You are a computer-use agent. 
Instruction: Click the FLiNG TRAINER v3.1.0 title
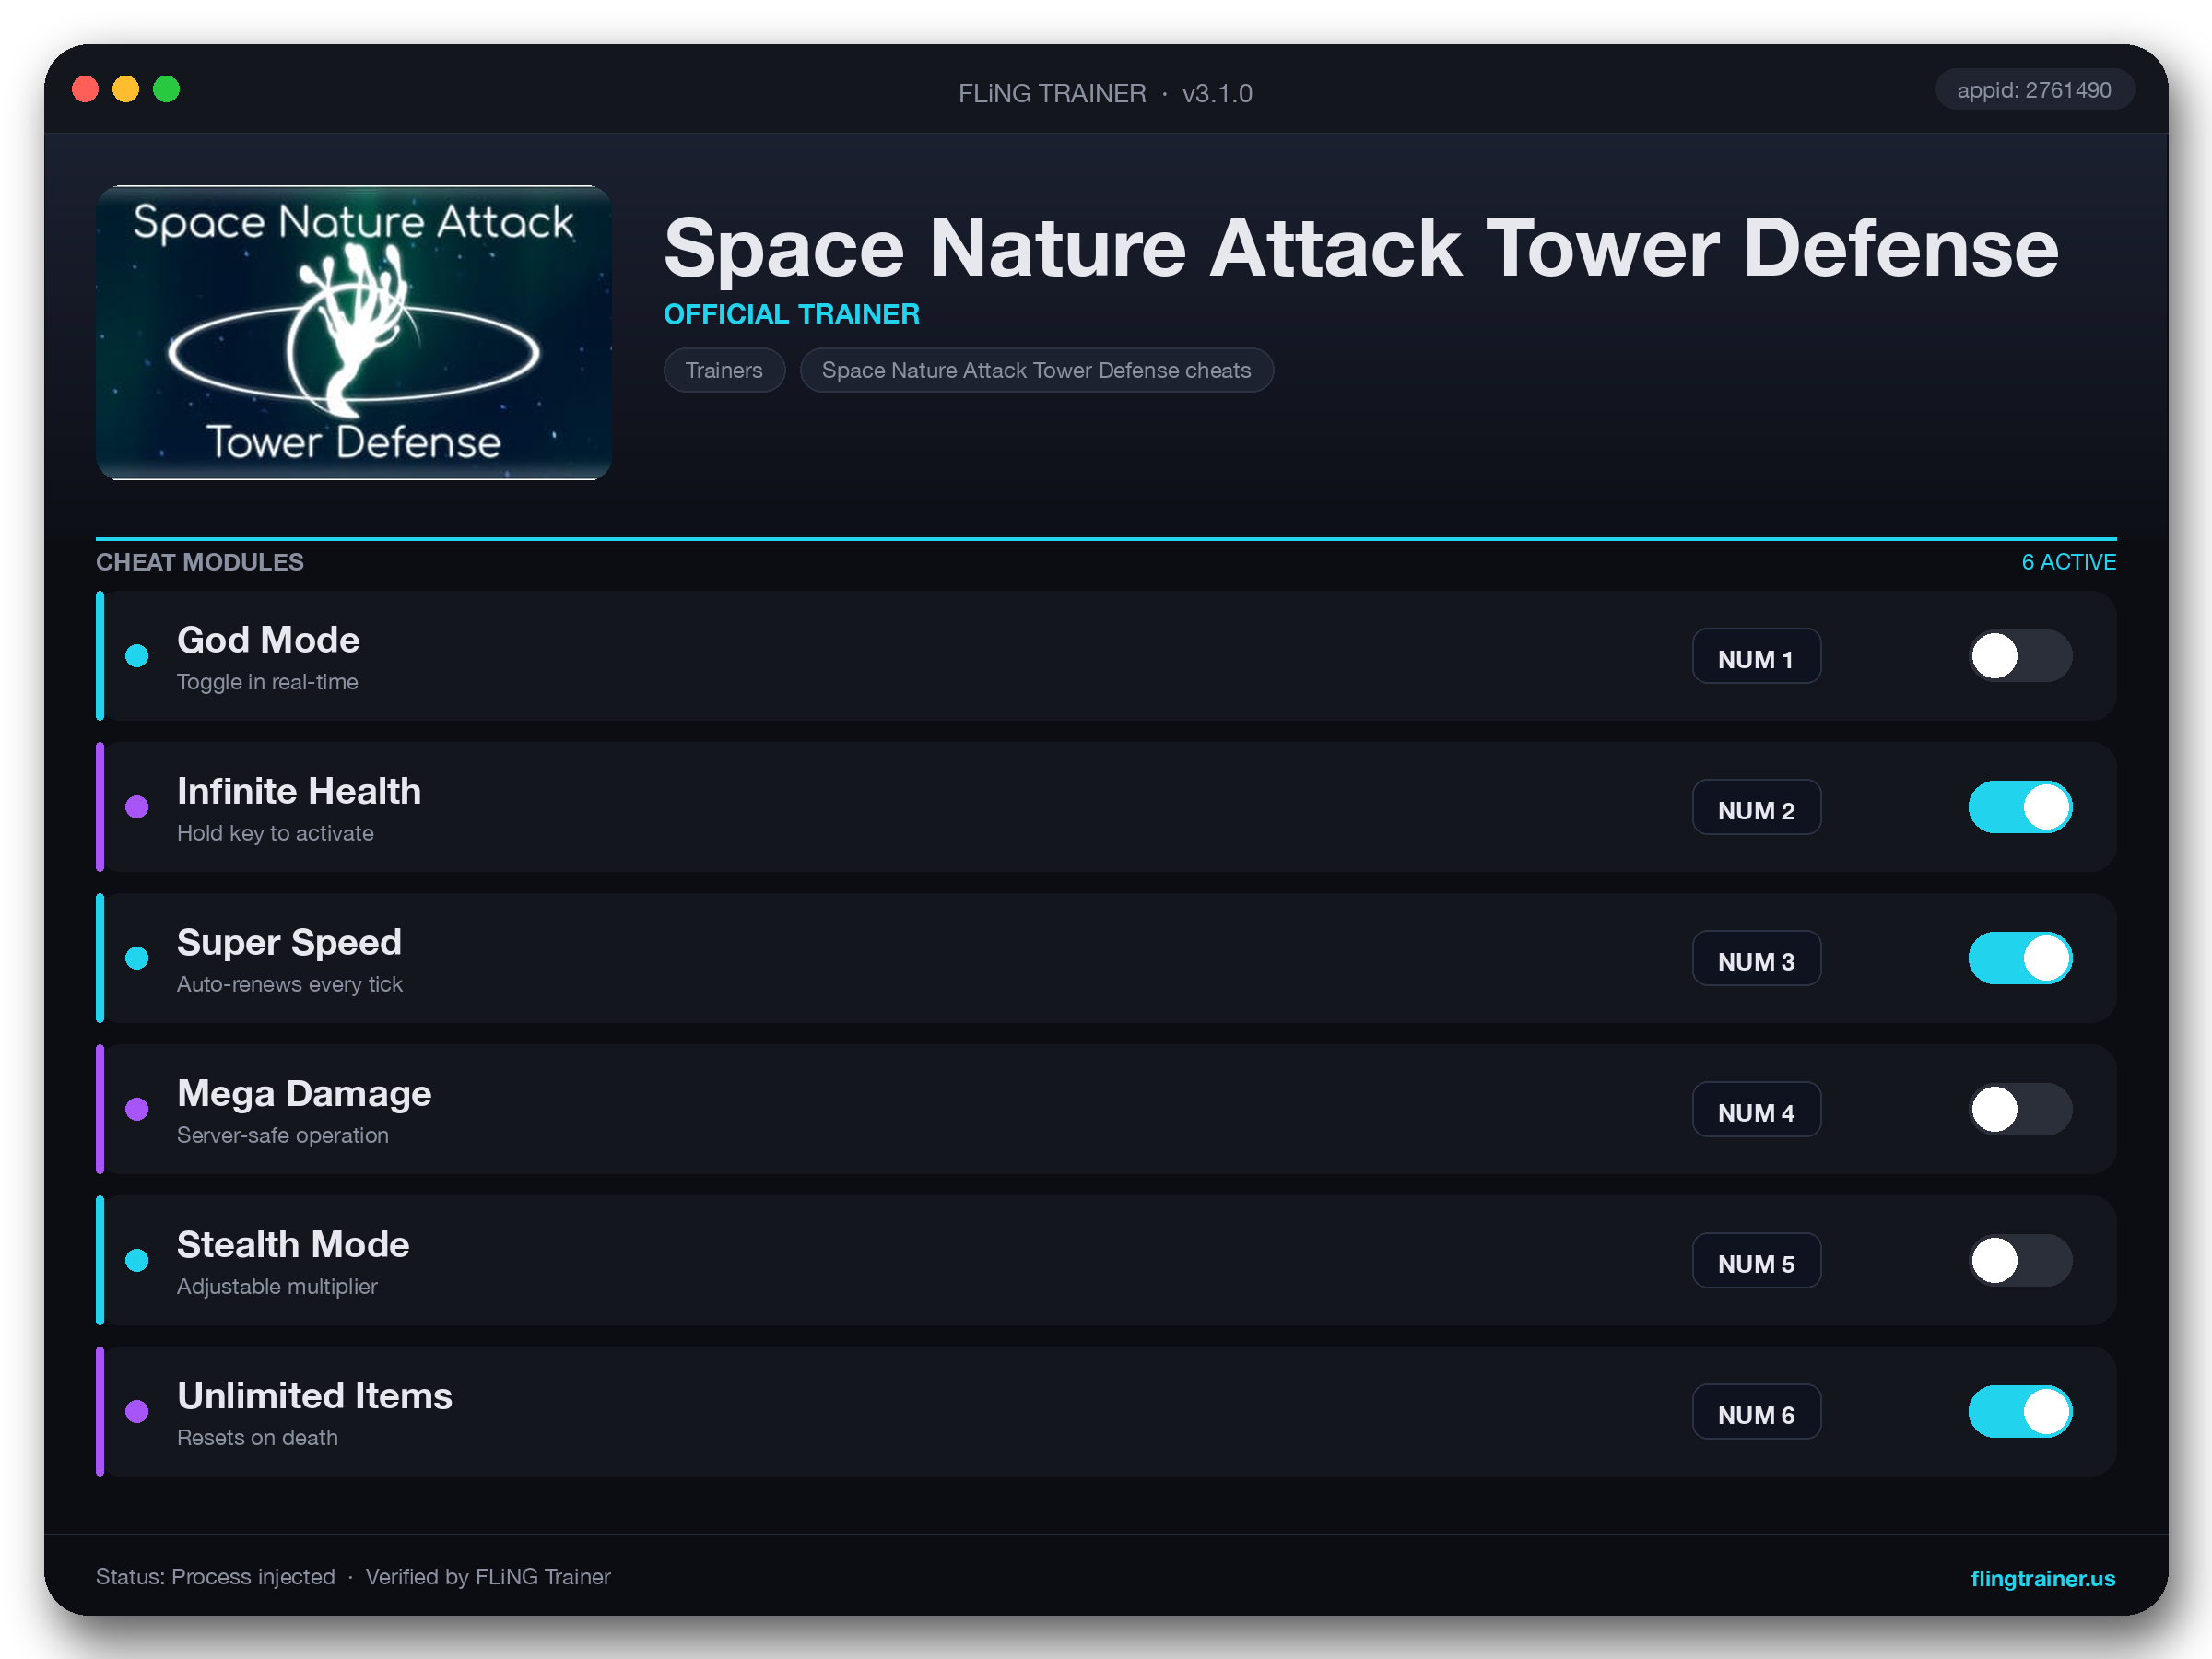[1105, 93]
